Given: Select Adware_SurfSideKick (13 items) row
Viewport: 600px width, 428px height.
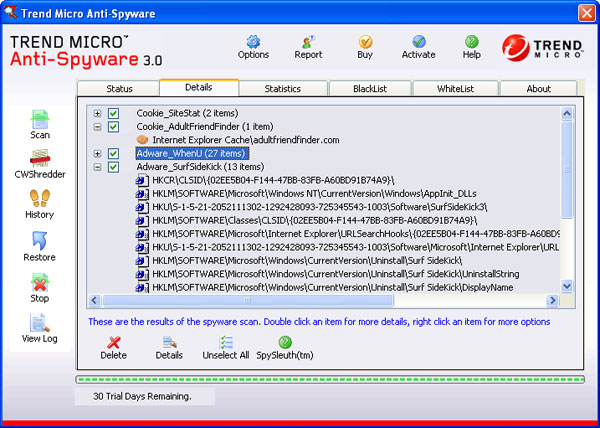Looking at the screenshot, I should pos(200,167).
